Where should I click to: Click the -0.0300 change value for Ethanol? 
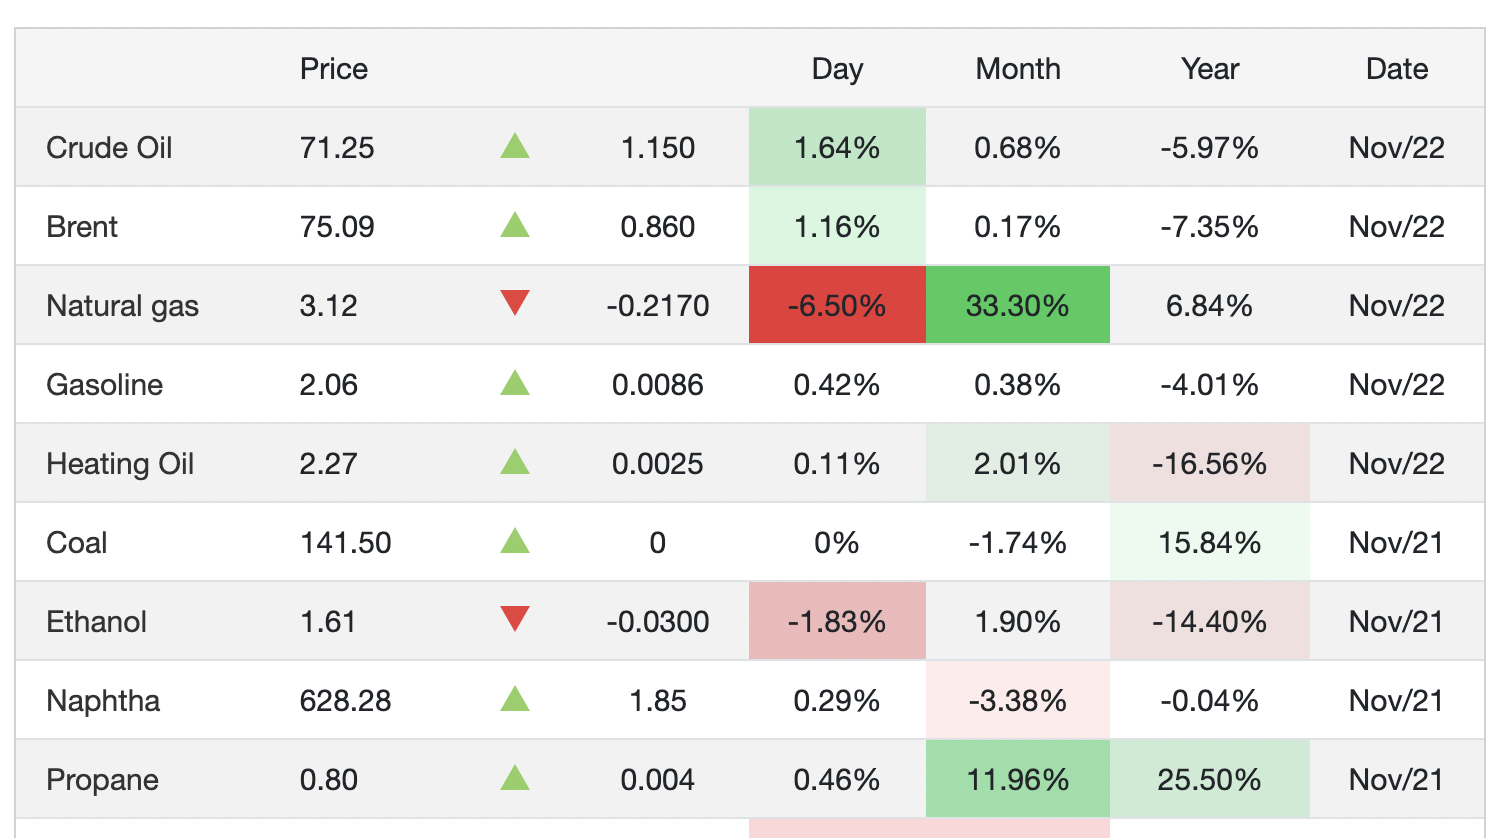[x=658, y=622]
